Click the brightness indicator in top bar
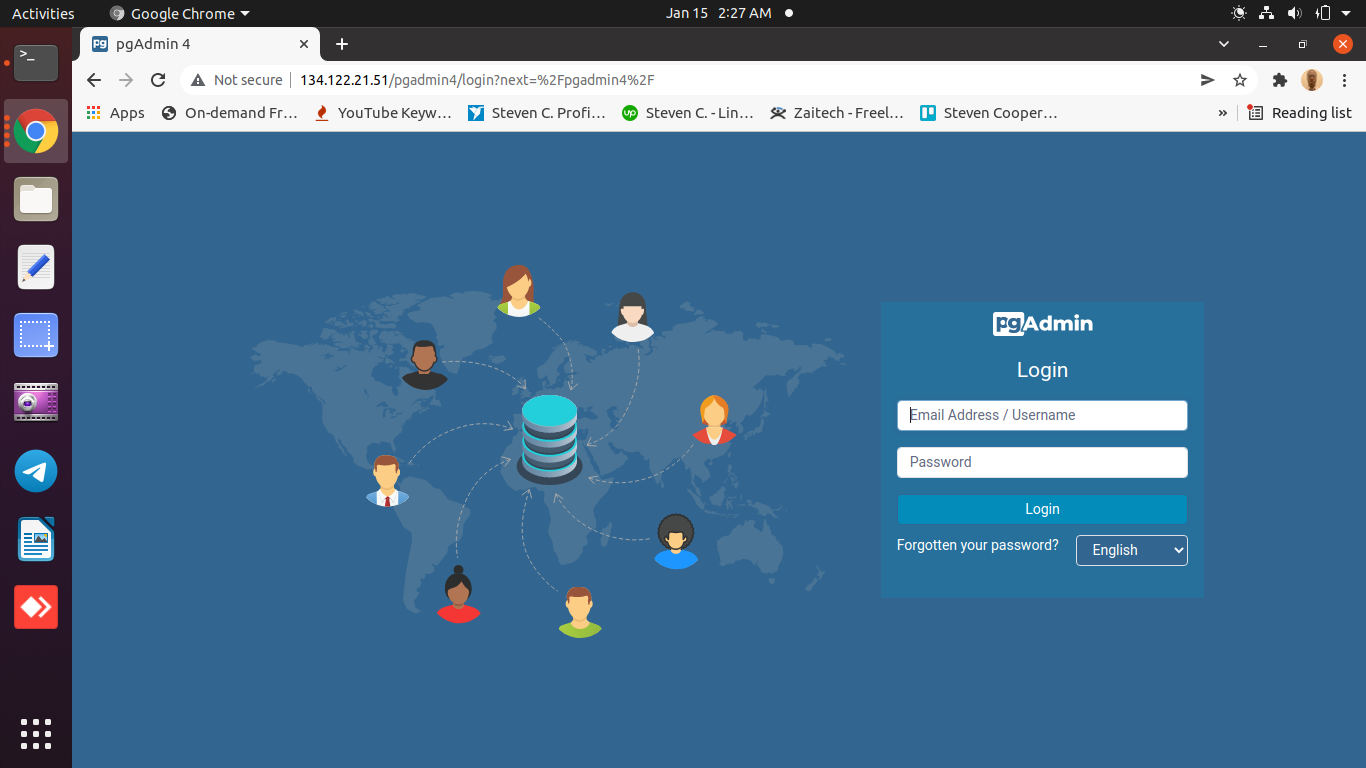This screenshot has width=1366, height=768. coord(1239,13)
